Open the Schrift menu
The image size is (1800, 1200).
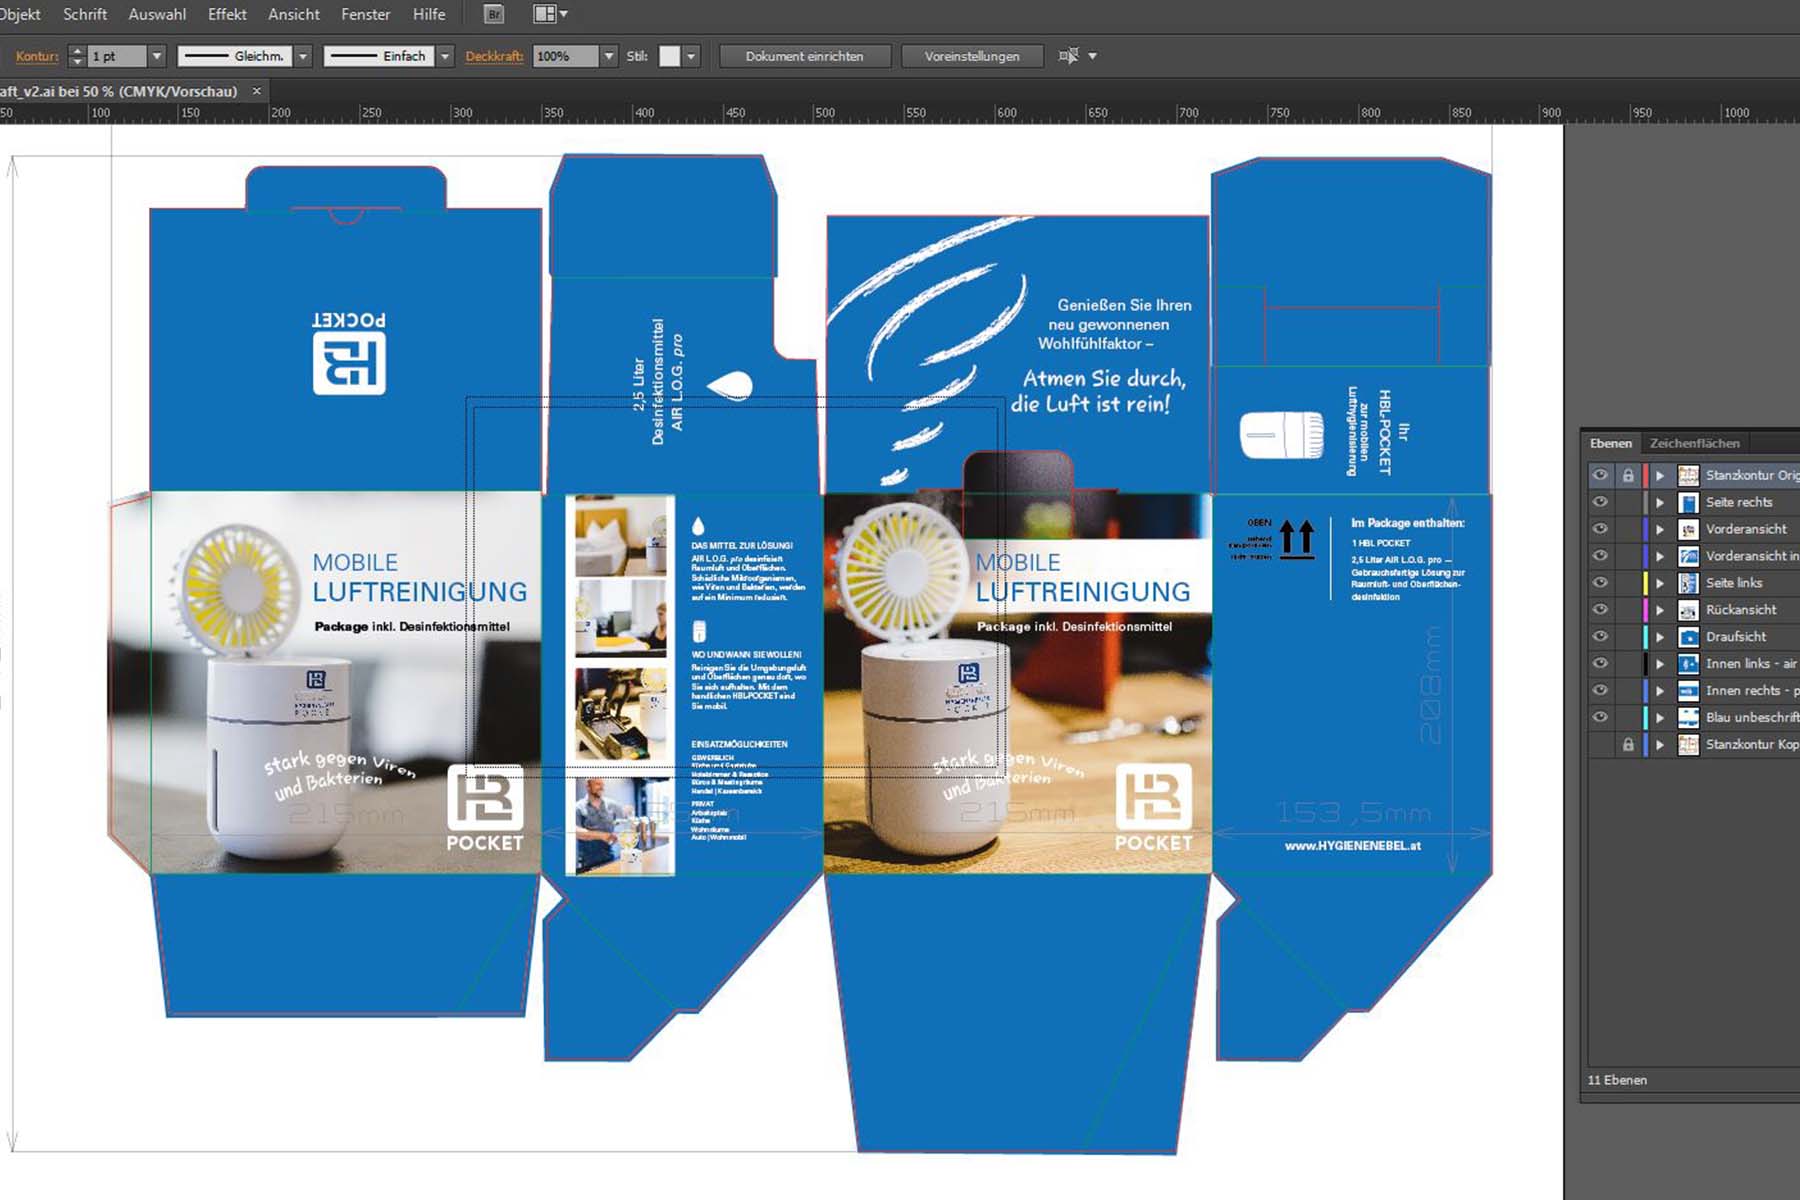tap(85, 14)
